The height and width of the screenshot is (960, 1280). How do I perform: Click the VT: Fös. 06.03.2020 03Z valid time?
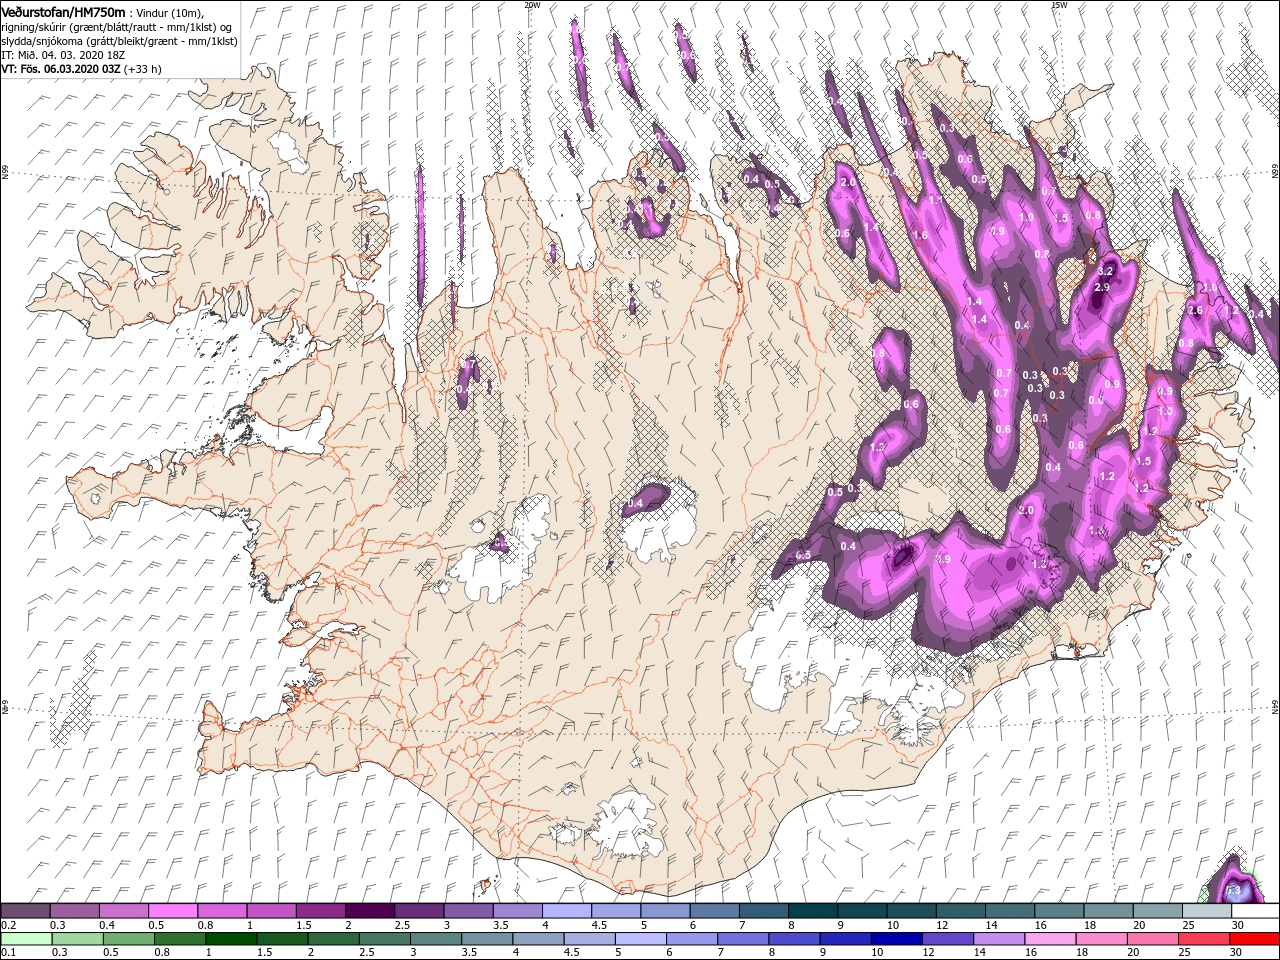(60, 69)
